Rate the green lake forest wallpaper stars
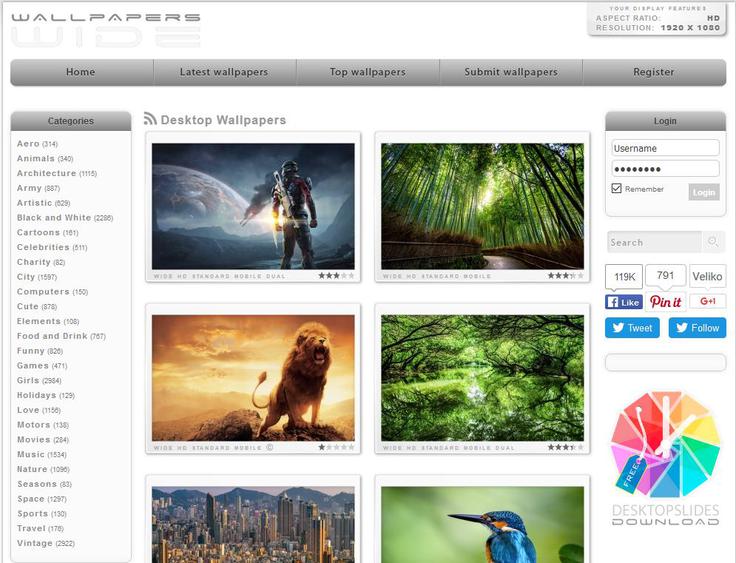The width and height of the screenshot is (736, 563). tap(566, 447)
